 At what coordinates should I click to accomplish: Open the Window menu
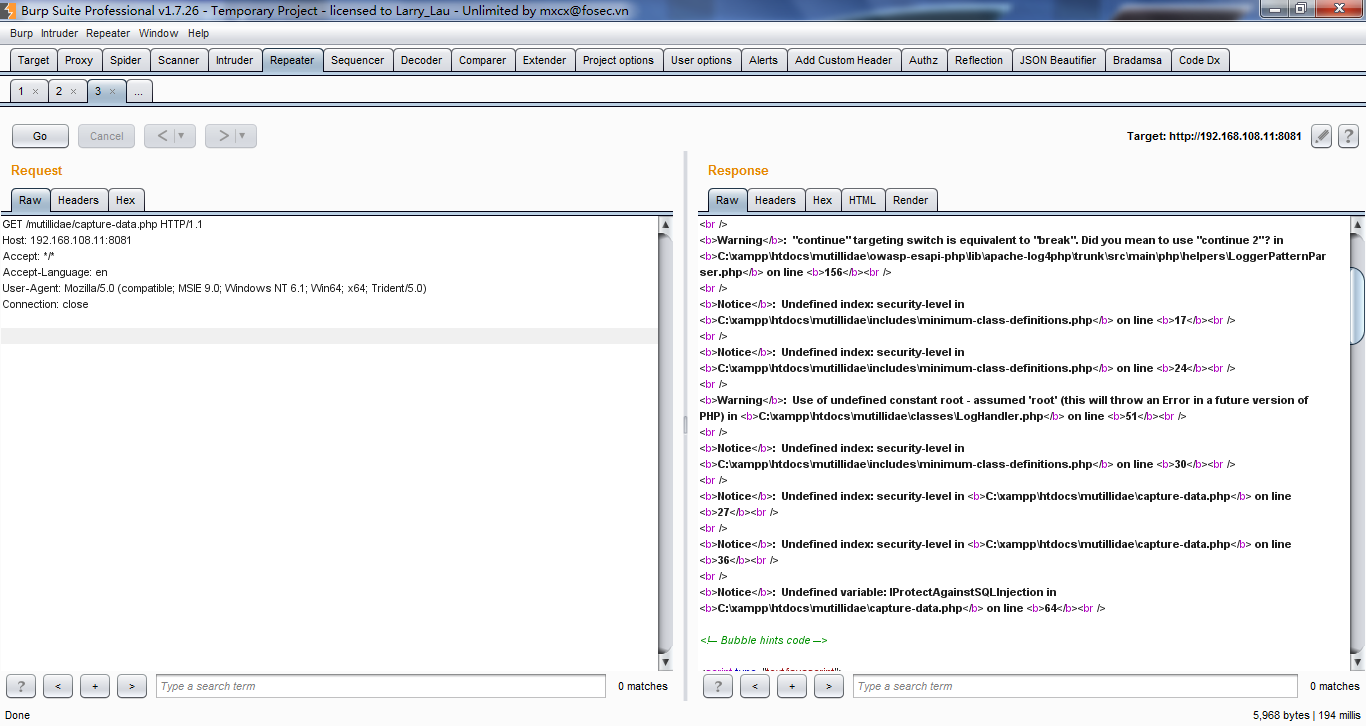click(159, 33)
